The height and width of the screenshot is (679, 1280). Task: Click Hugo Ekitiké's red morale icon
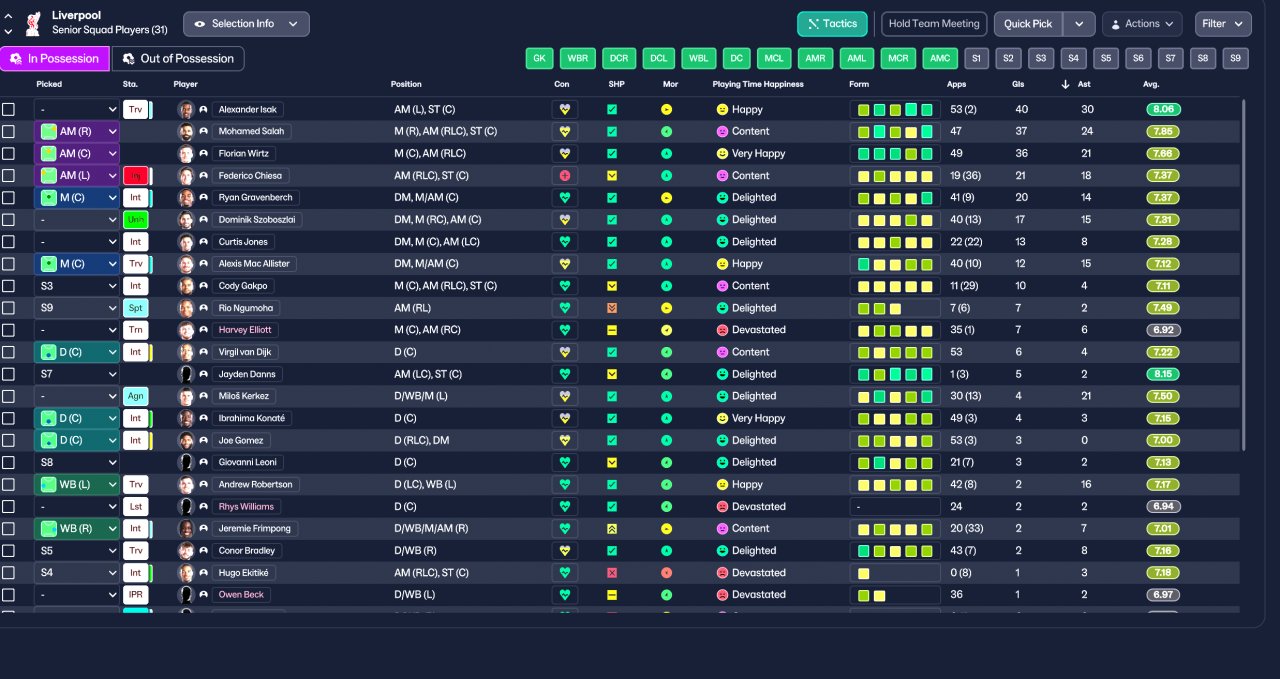(x=666, y=573)
